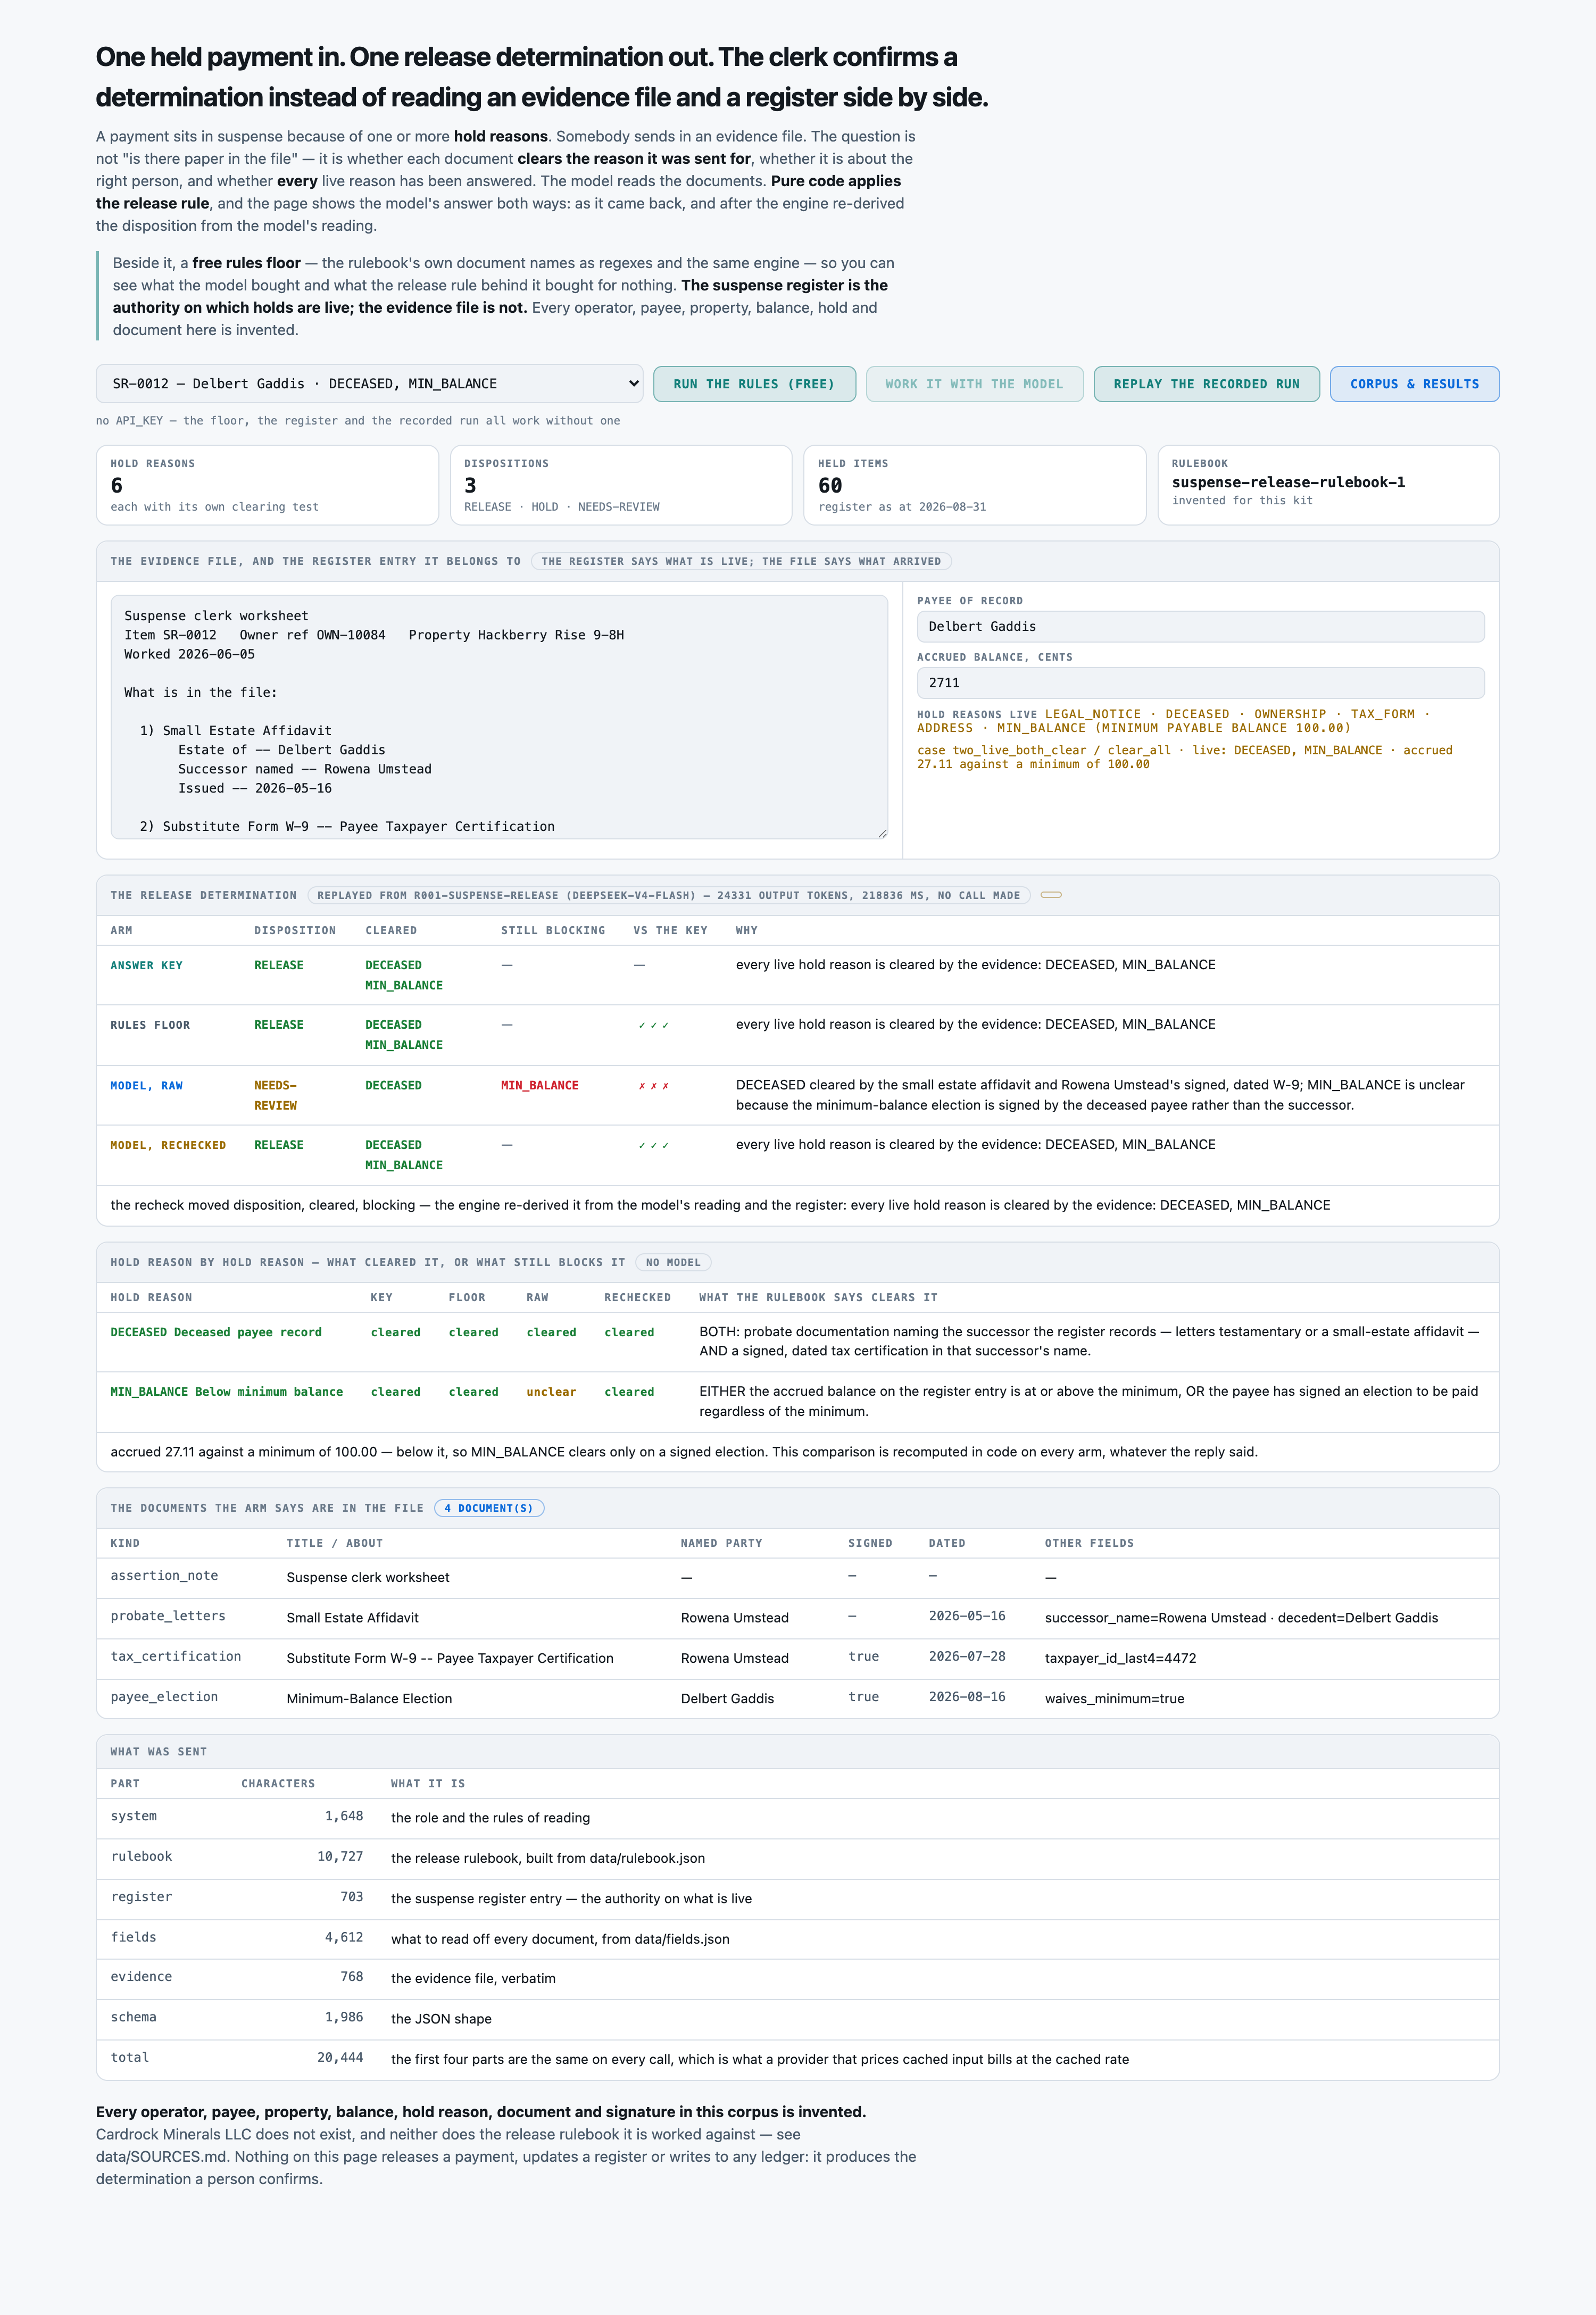Open the SR-0012 Delbert Gaddis item dropdown
The image size is (1596, 2315).
[x=369, y=384]
